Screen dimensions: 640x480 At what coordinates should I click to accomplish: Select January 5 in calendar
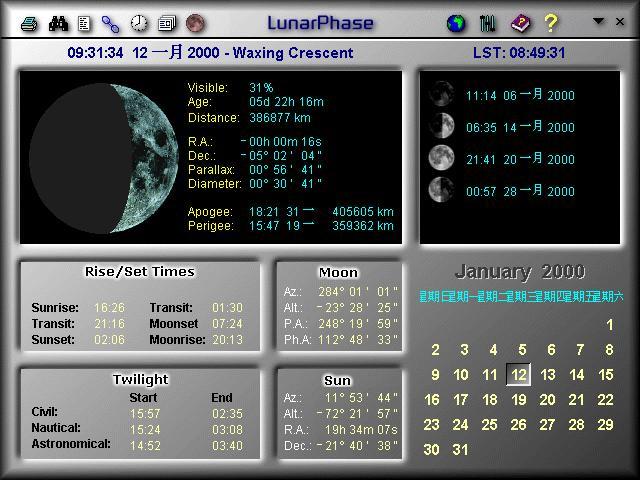point(522,350)
